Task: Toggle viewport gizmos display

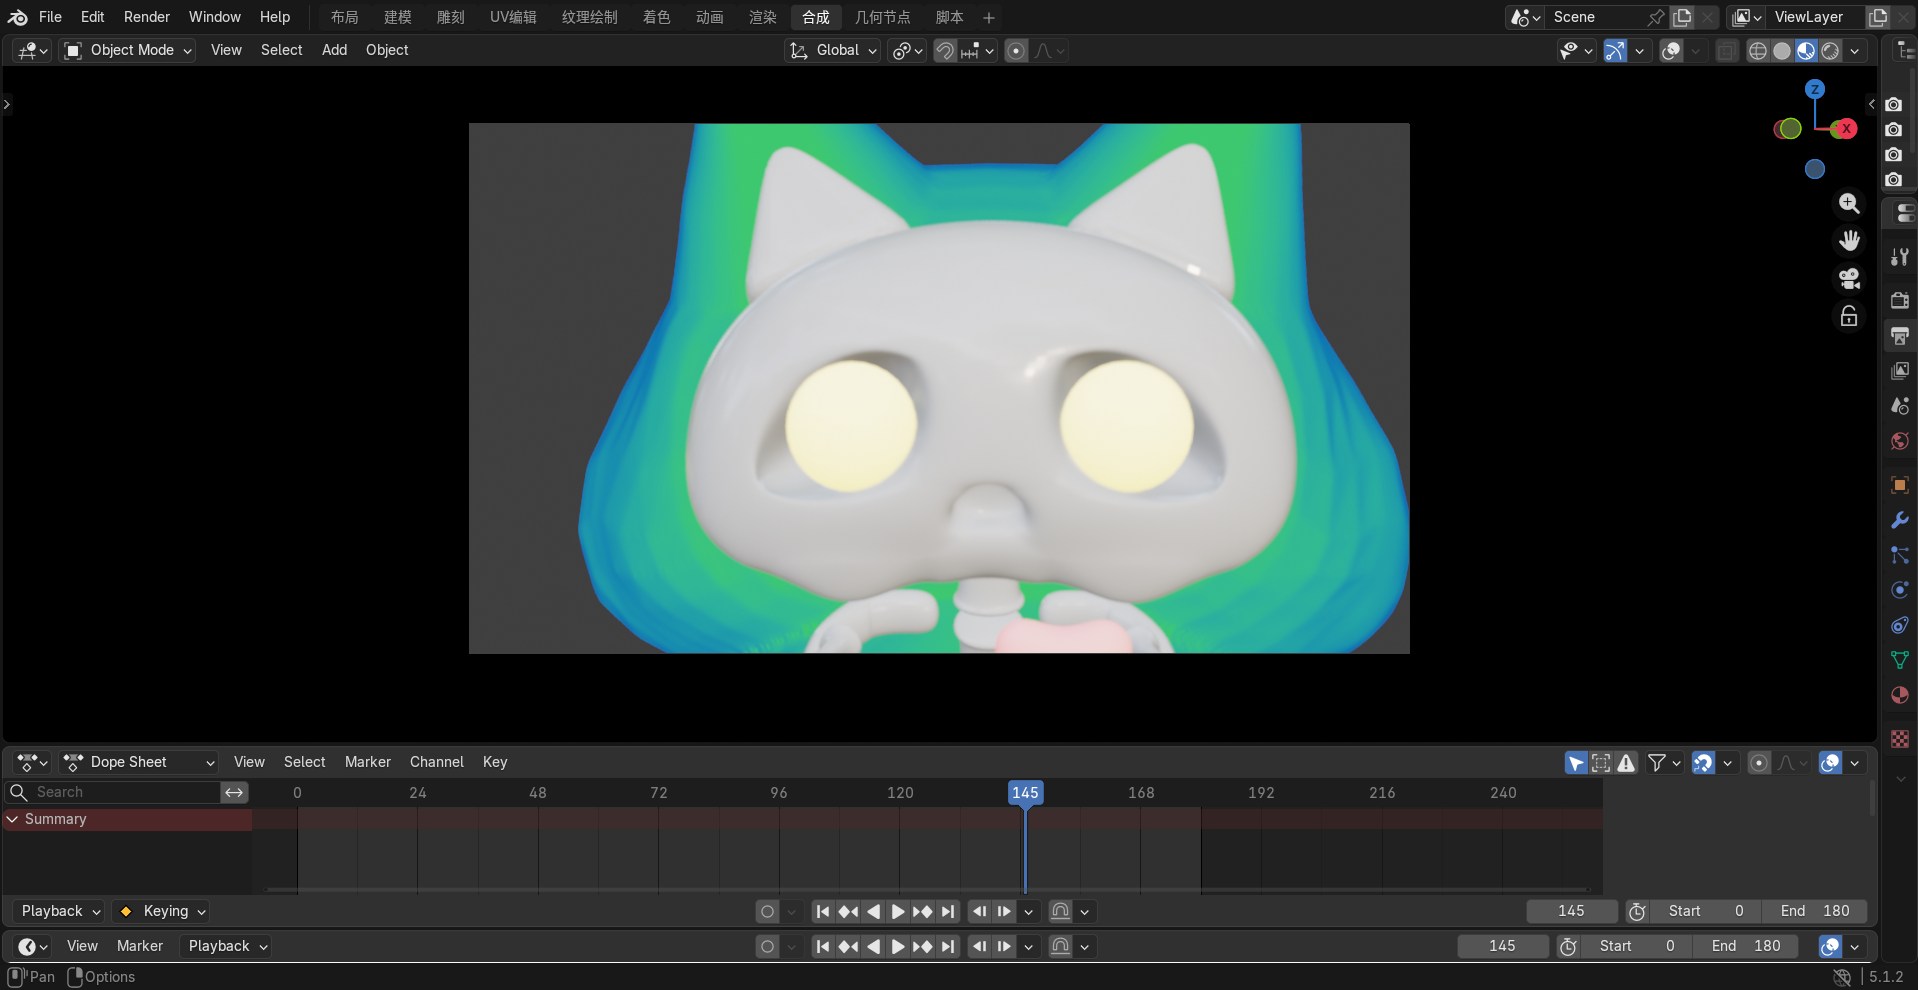Action: [1615, 51]
